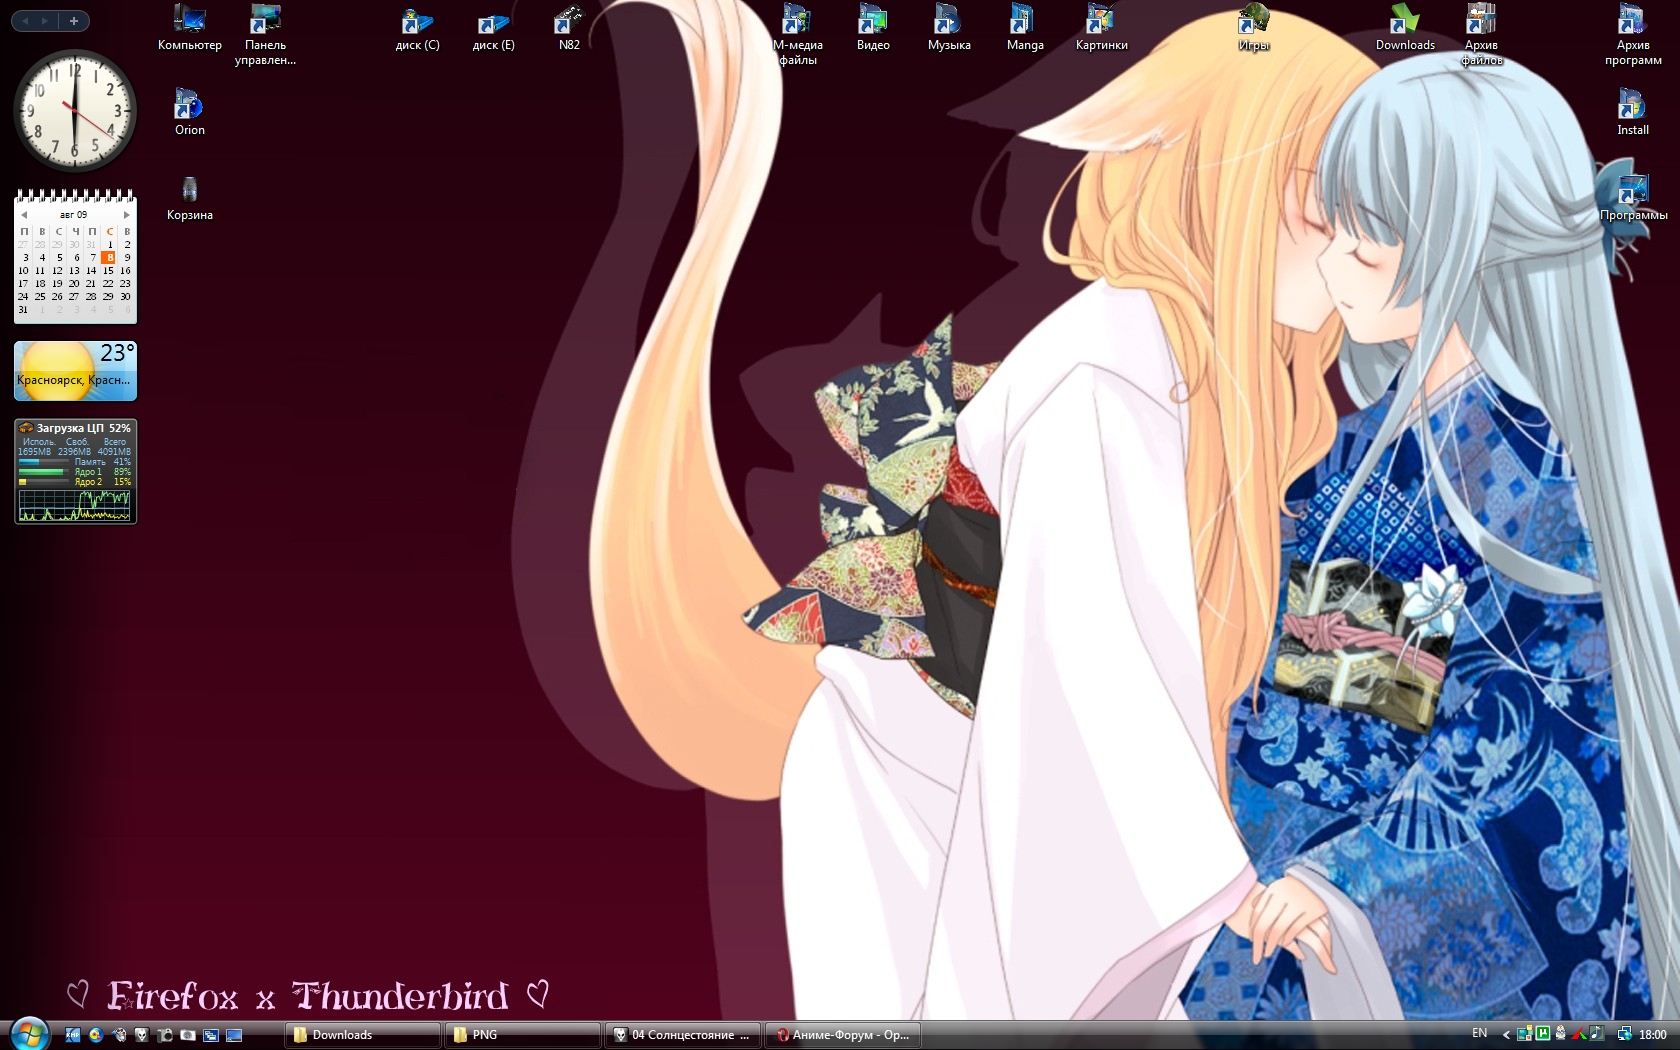1680x1050 pixels.
Task: Select day 15 in calendar gadget
Action: [x=108, y=271]
